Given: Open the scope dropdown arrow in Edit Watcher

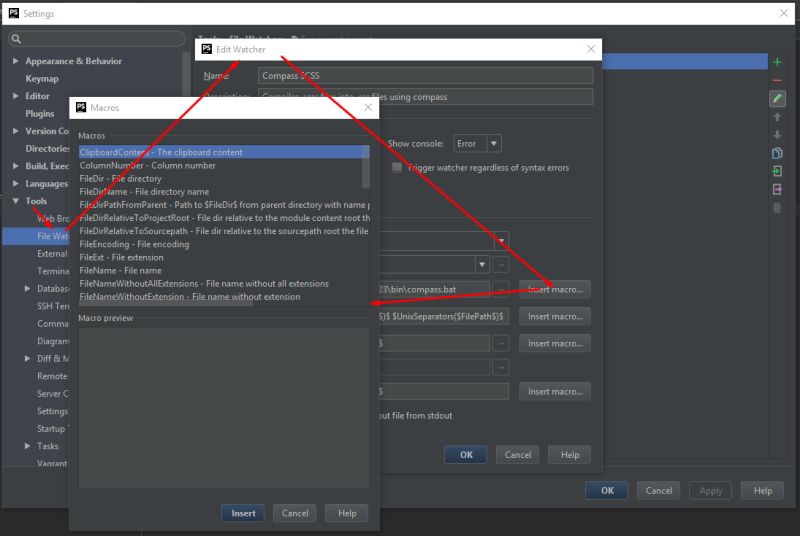Looking at the screenshot, I should point(482,265).
